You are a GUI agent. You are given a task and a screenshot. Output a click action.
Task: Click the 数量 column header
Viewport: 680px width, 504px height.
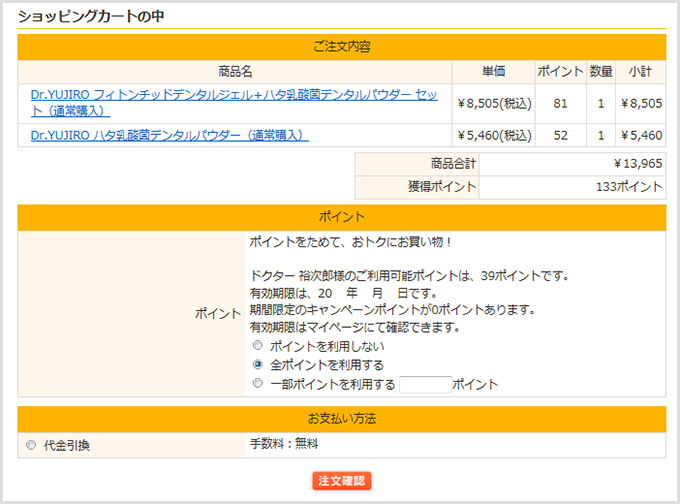[x=601, y=71]
